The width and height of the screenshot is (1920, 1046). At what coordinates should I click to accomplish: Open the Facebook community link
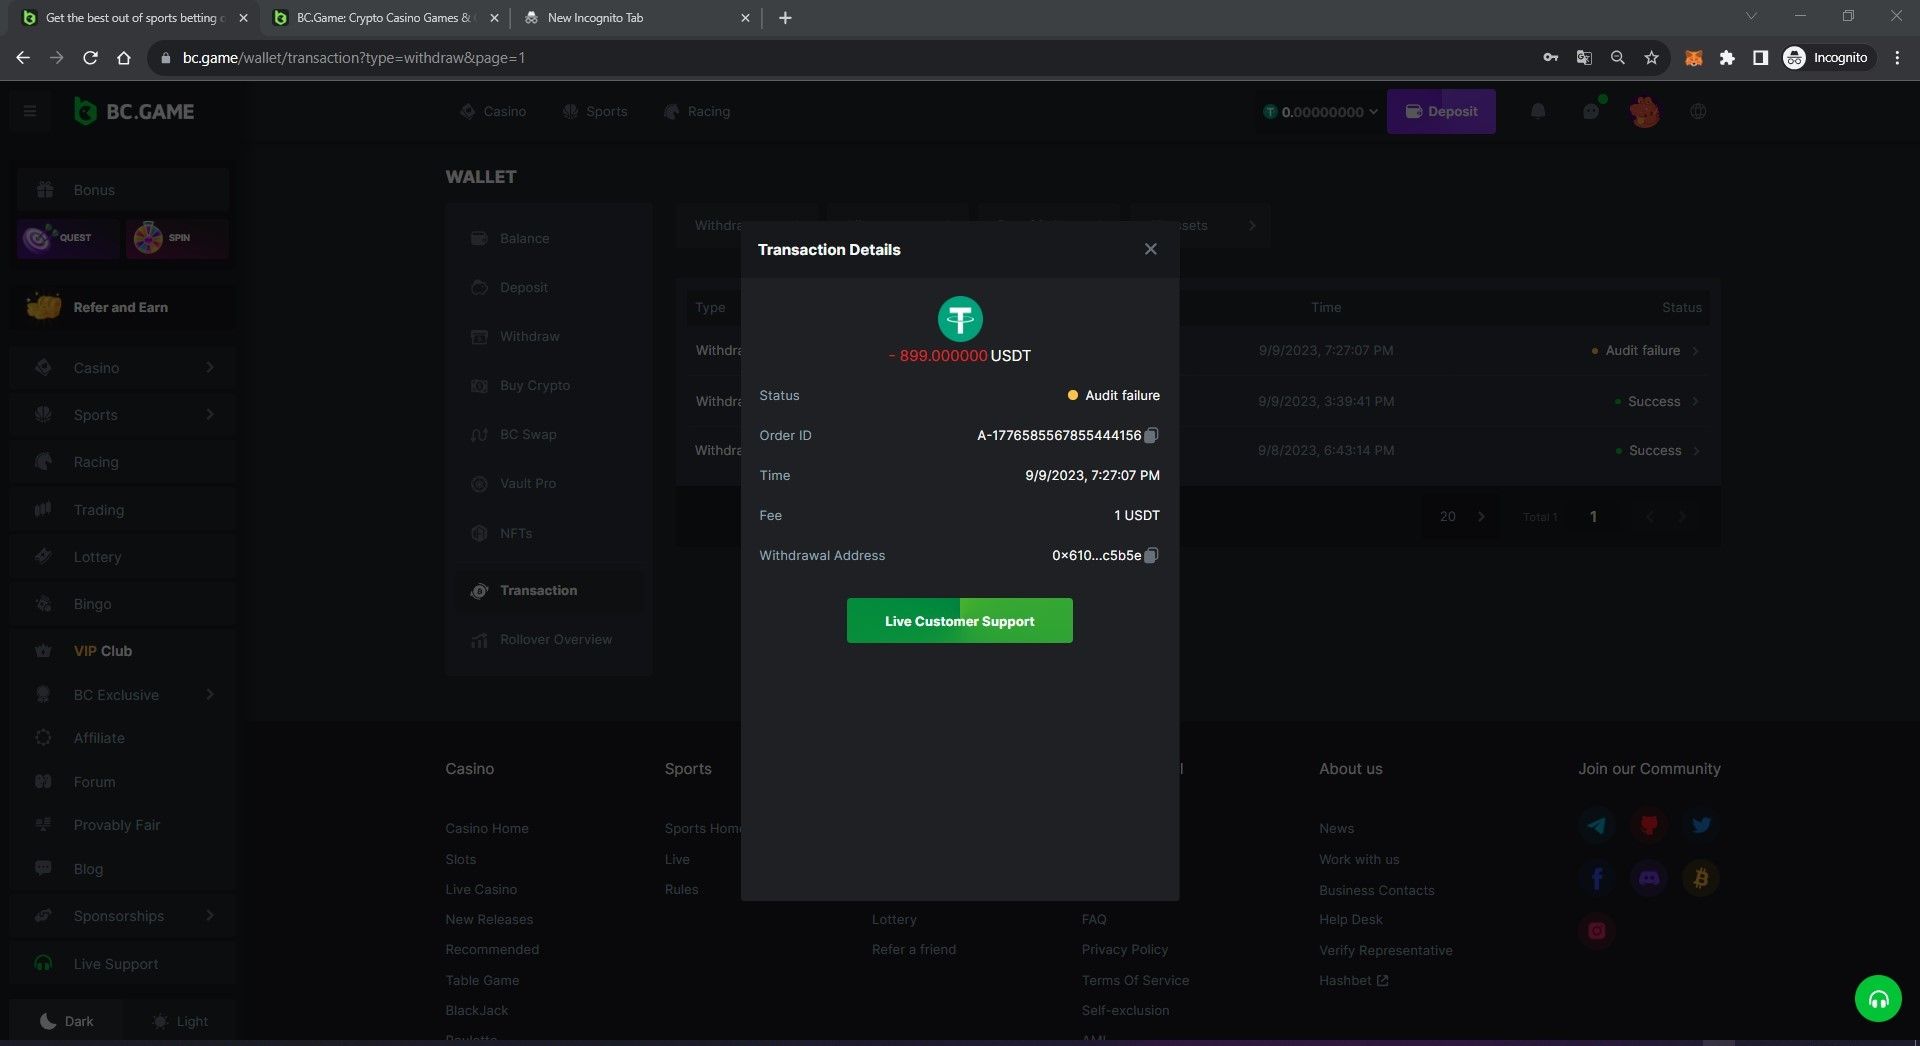coord(1597,878)
